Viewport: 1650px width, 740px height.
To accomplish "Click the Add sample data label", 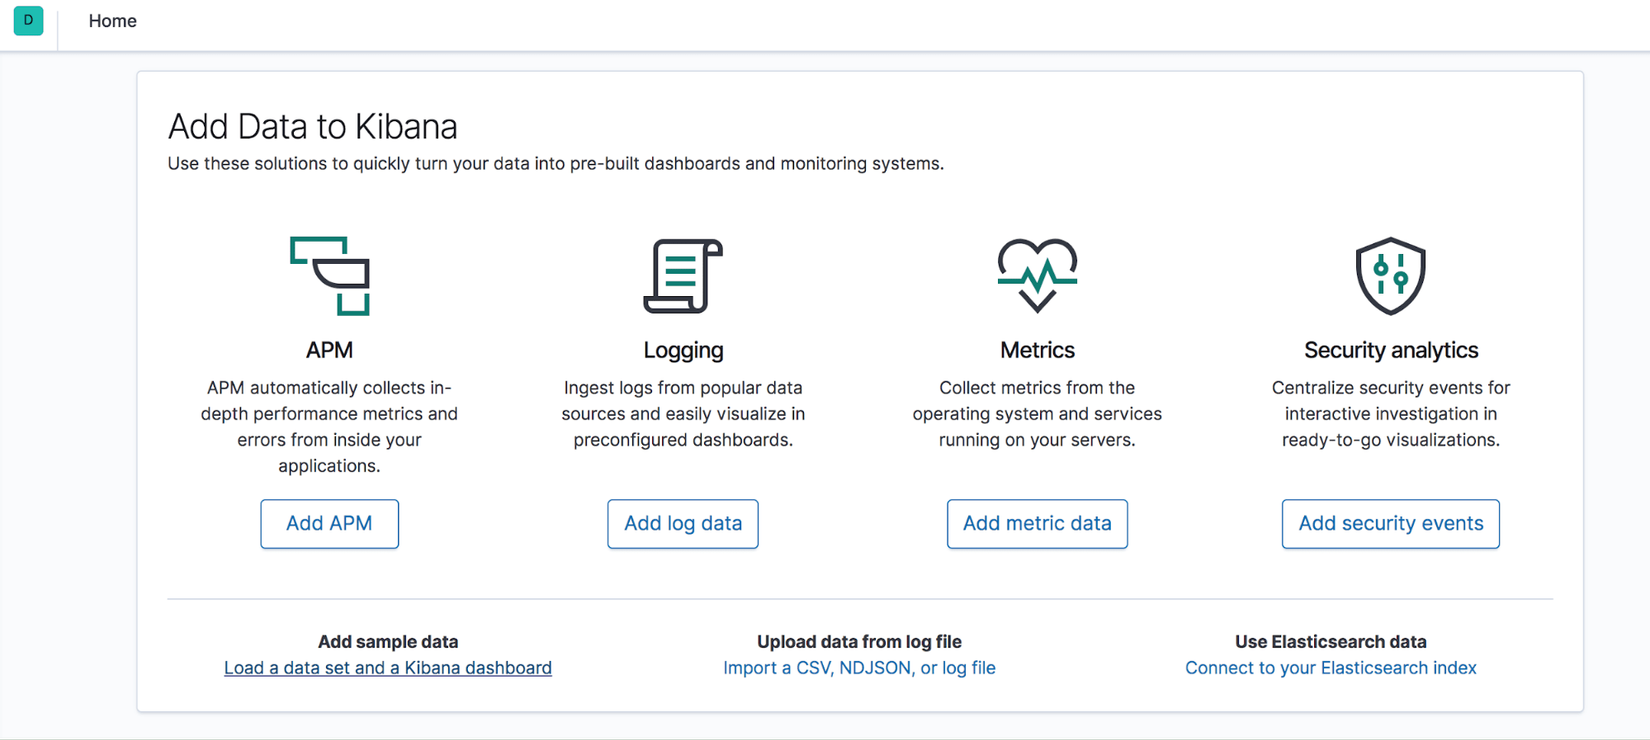I will tap(388, 642).
